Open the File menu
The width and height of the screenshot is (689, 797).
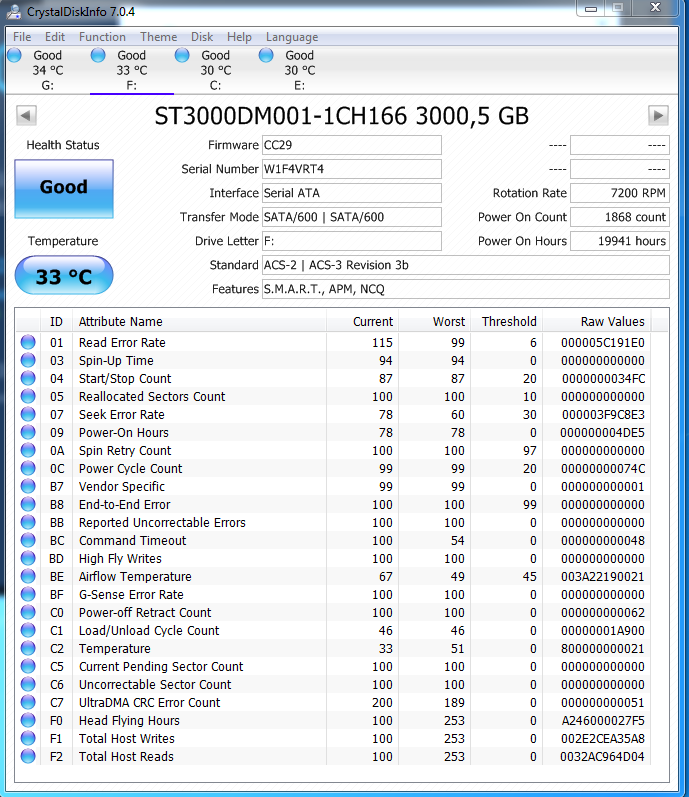[22, 37]
